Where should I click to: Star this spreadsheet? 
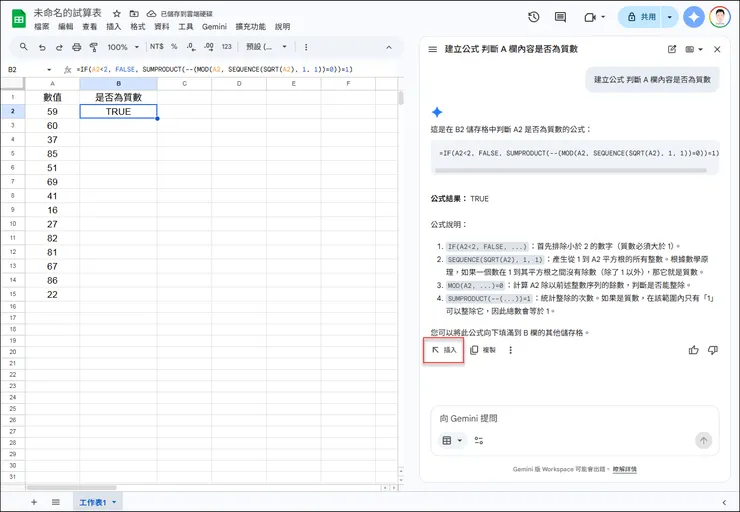coord(117,14)
